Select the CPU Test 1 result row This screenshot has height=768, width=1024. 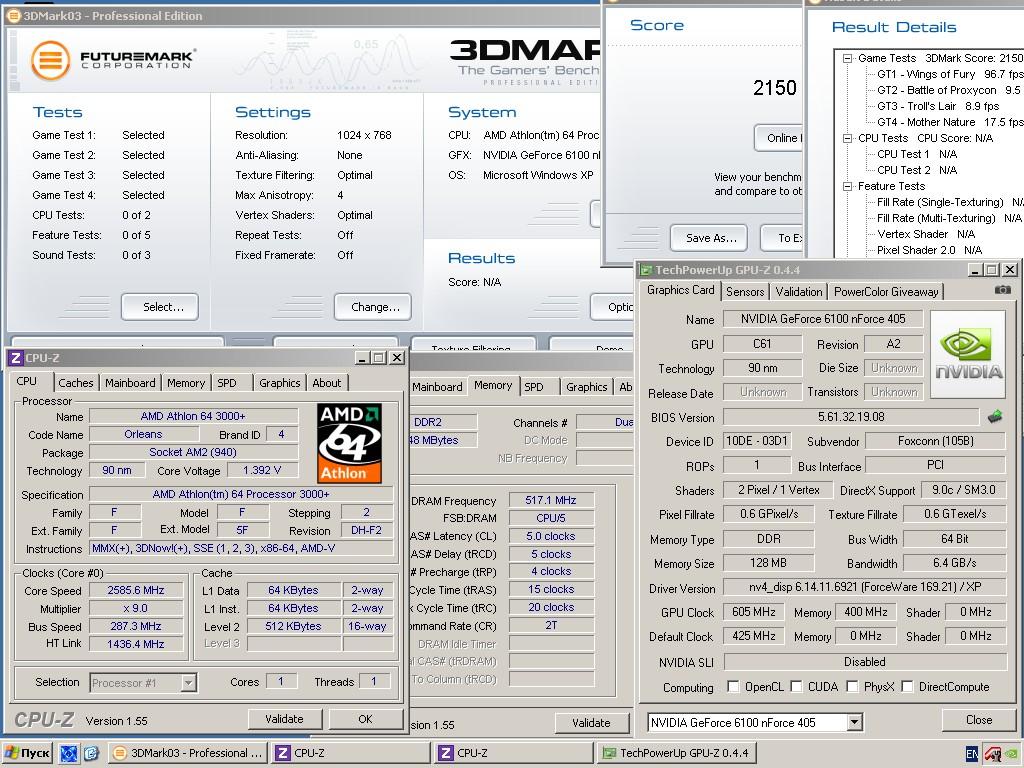[x=917, y=154]
